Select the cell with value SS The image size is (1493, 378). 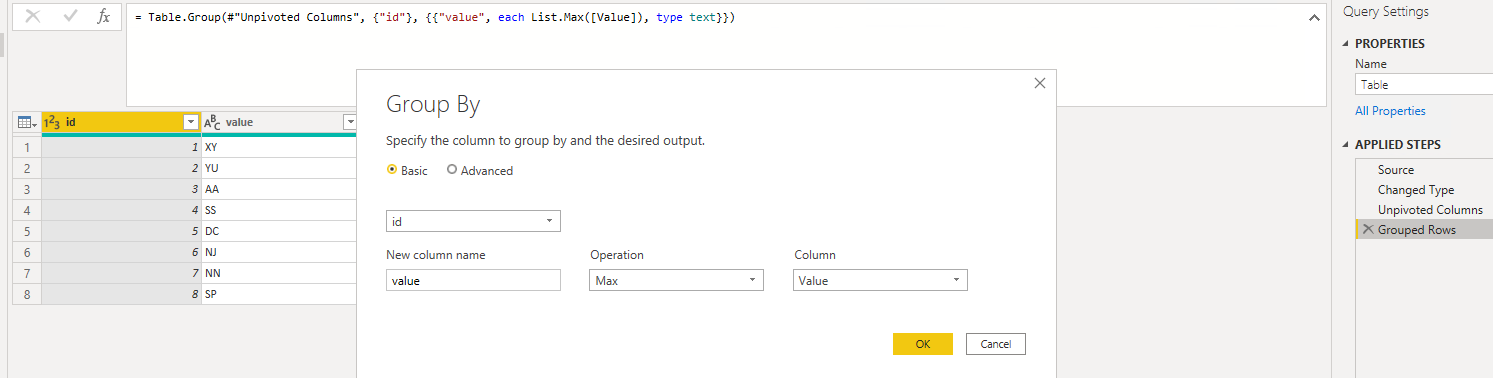coord(279,210)
